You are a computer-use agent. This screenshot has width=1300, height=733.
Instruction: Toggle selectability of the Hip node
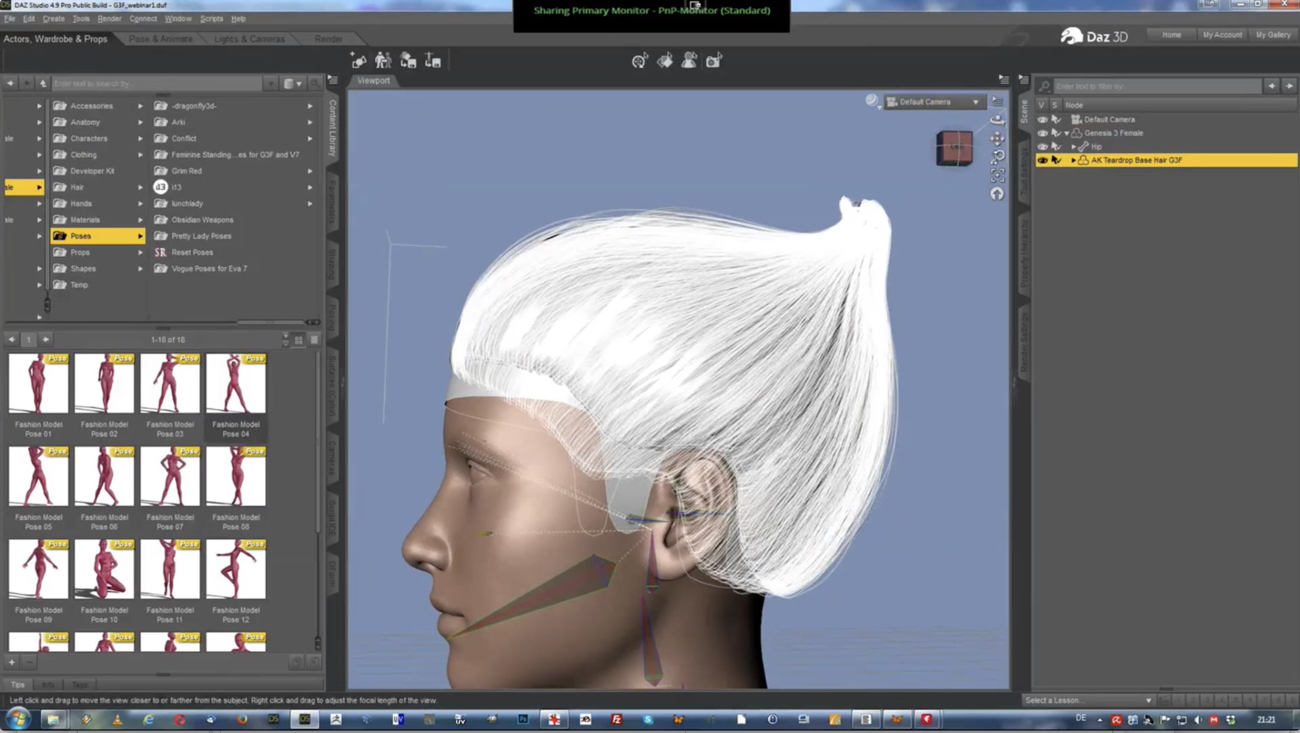click(1054, 145)
